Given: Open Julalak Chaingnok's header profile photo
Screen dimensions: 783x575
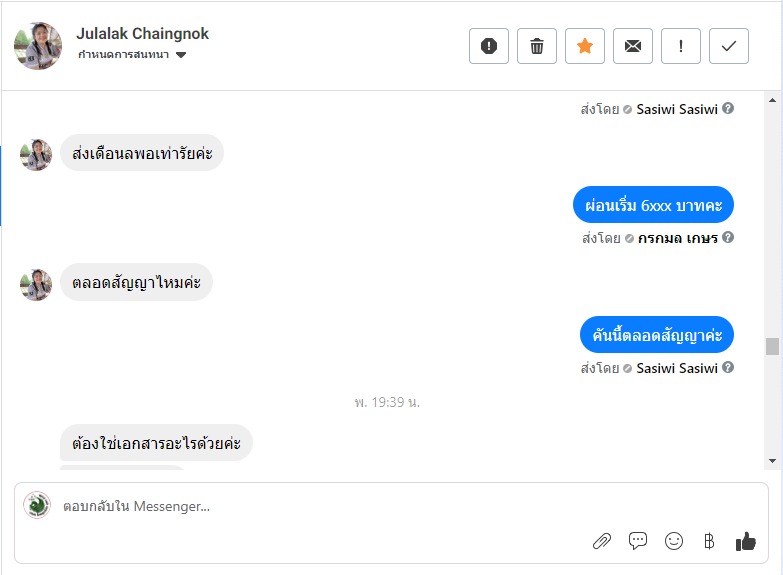Looking at the screenshot, I should click(x=38, y=46).
